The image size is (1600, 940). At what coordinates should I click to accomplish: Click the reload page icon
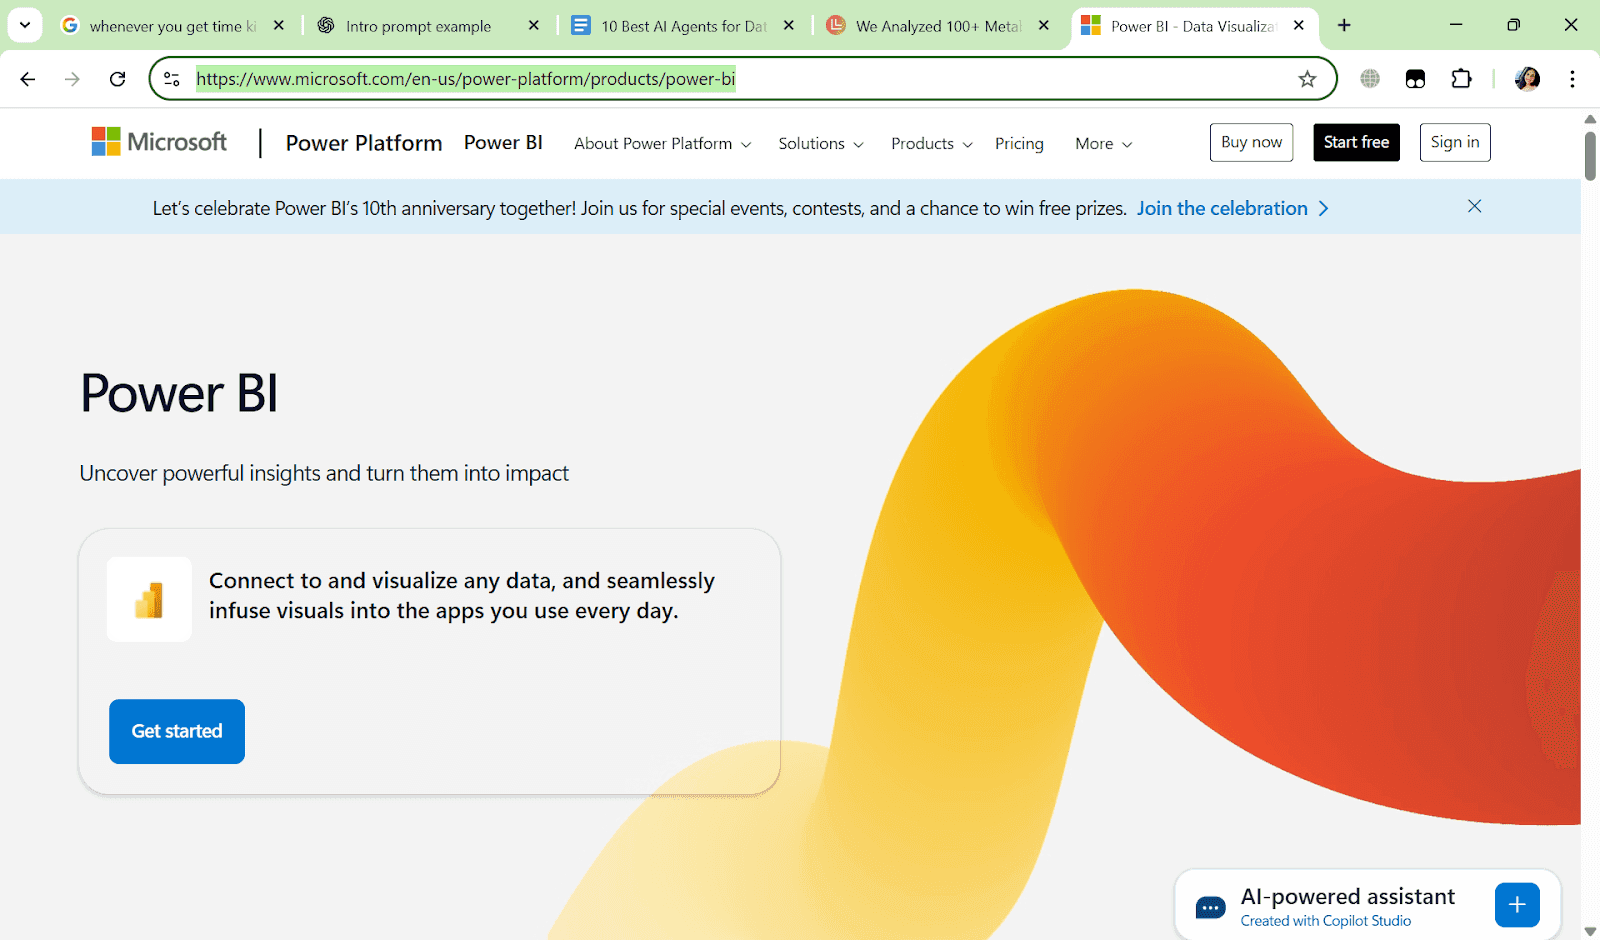[117, 78]
